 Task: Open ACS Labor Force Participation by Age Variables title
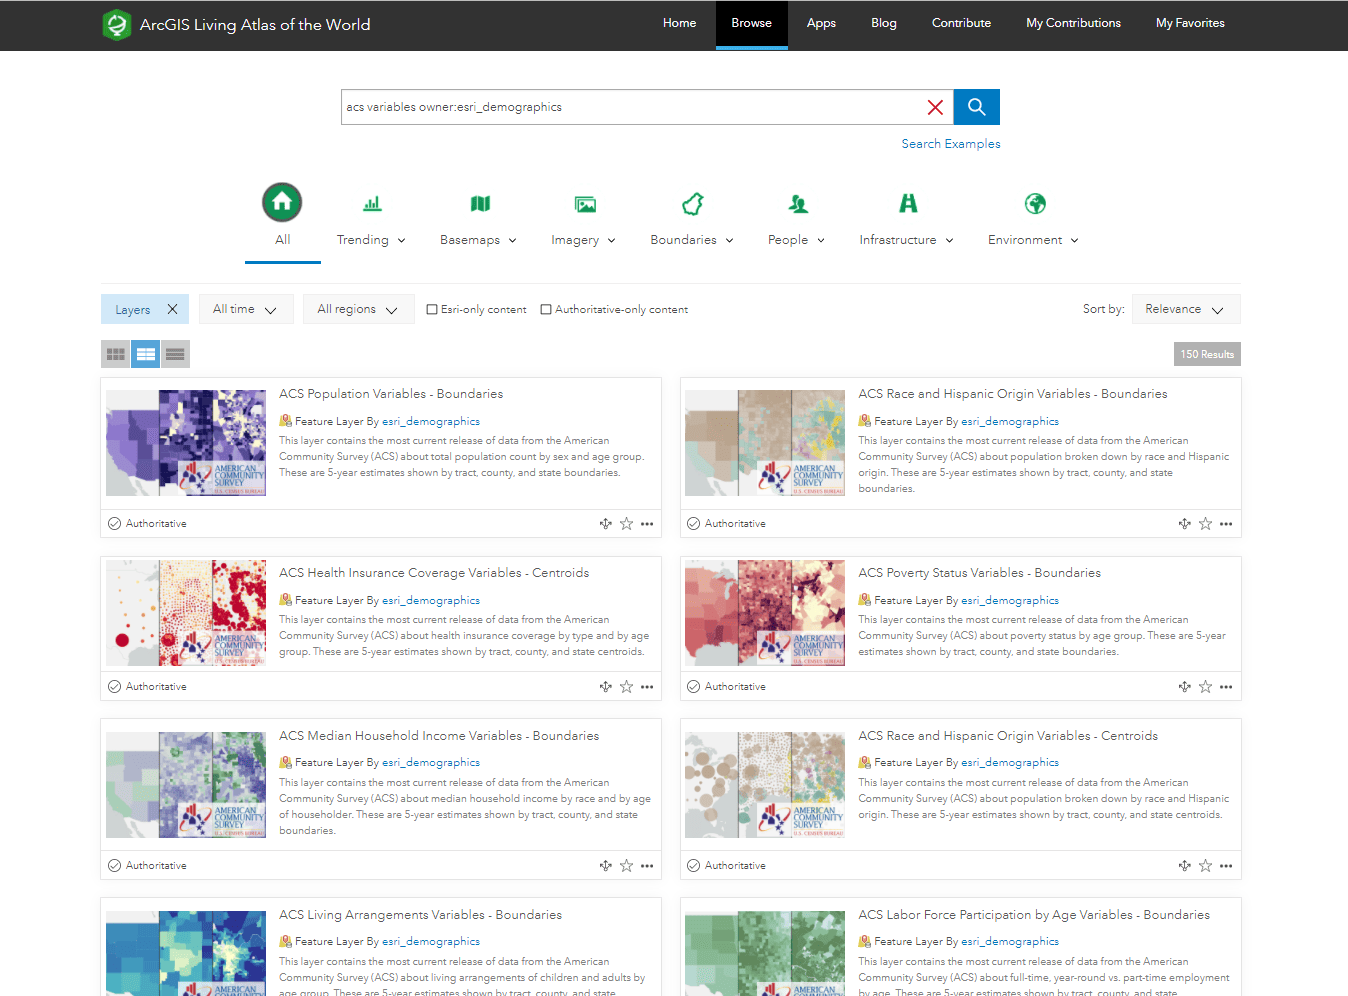click(1034, 915)
